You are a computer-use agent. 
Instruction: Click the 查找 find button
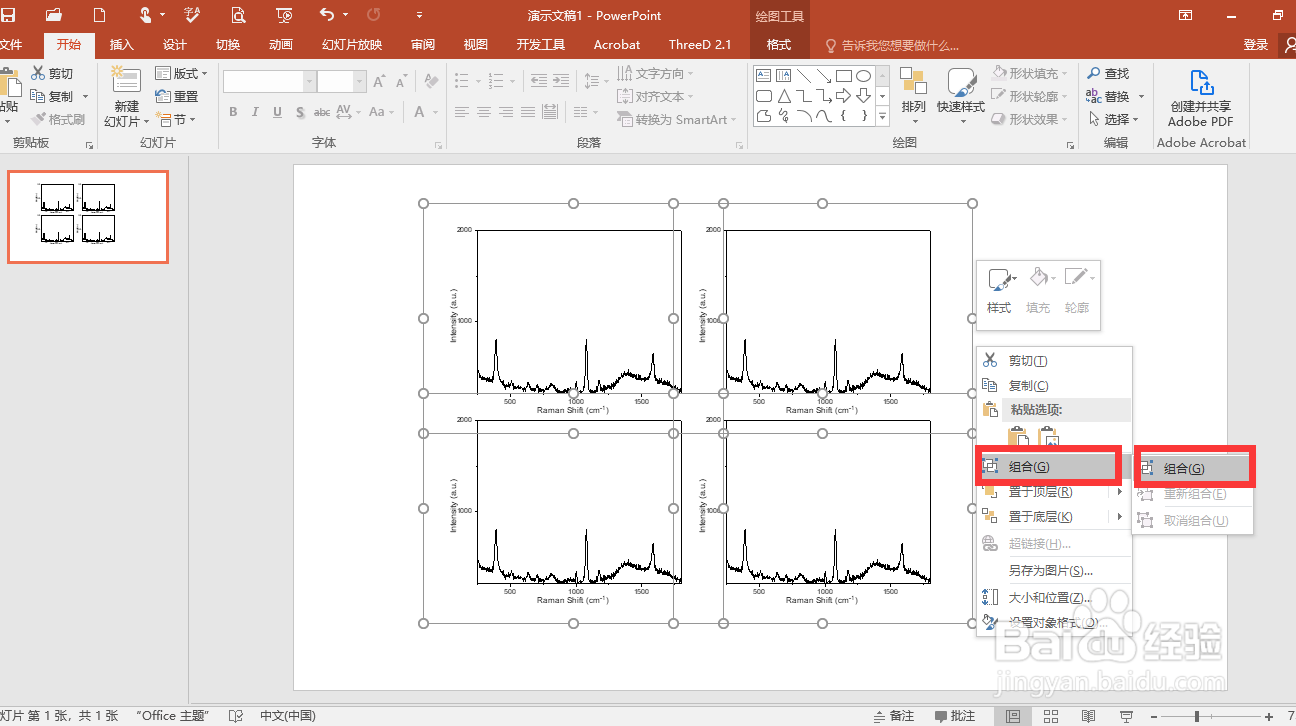pyautogui.click(x=1109, y=74)
